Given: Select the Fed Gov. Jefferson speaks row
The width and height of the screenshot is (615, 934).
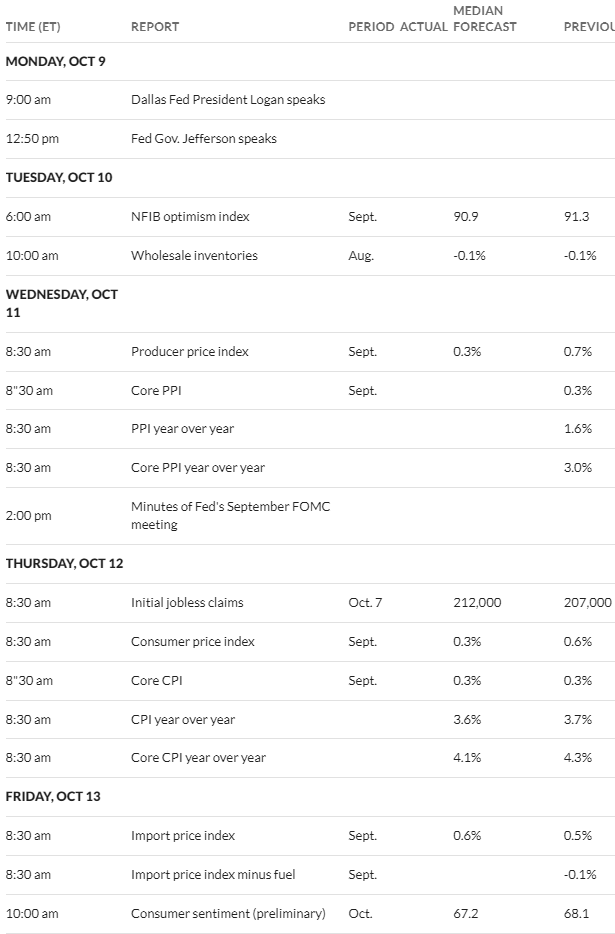Looking at the screenshot, I should click(310, 139).
